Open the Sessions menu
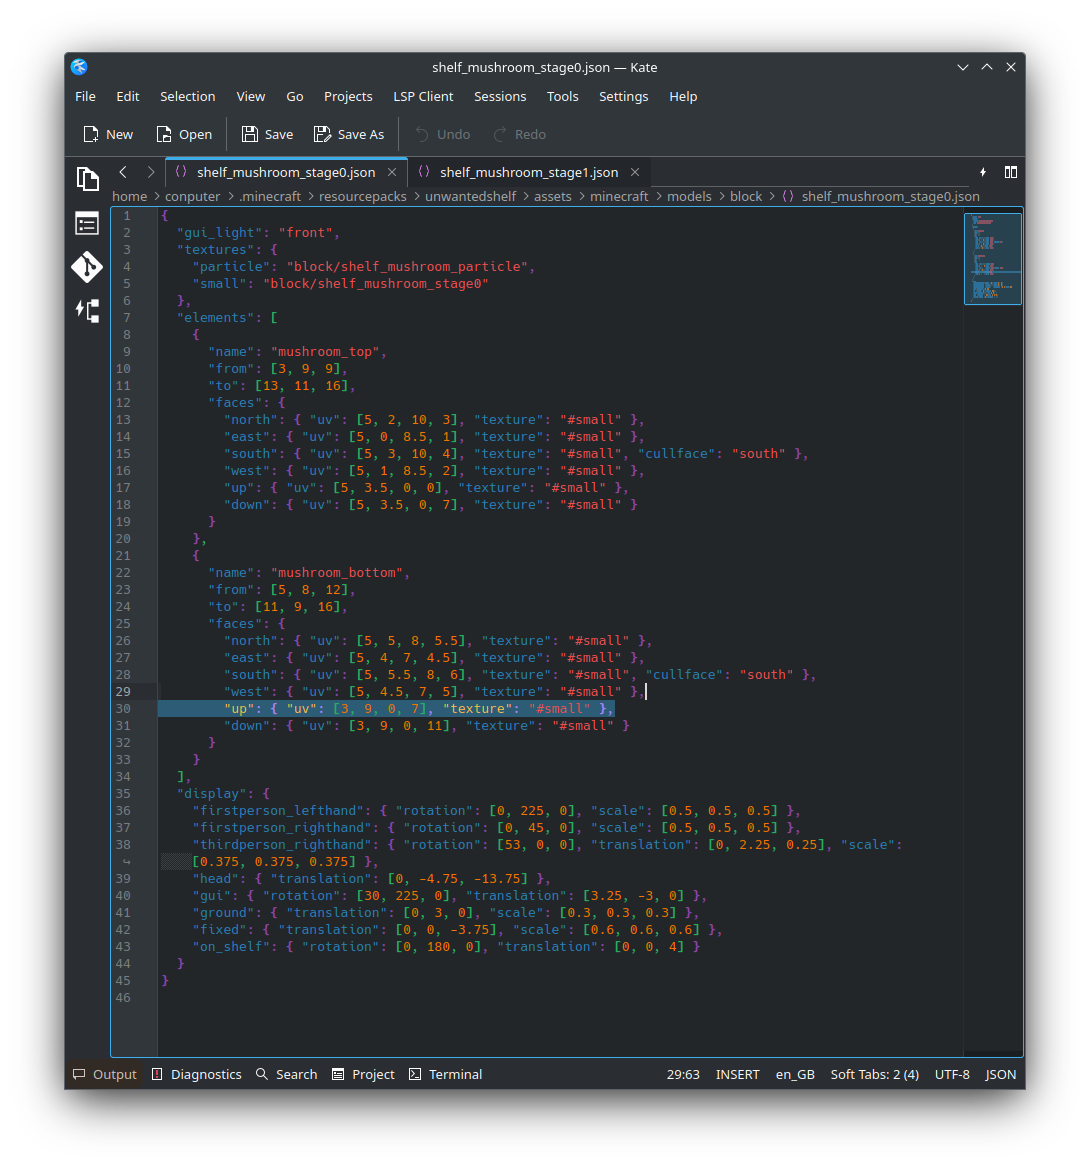 (500, 97)
